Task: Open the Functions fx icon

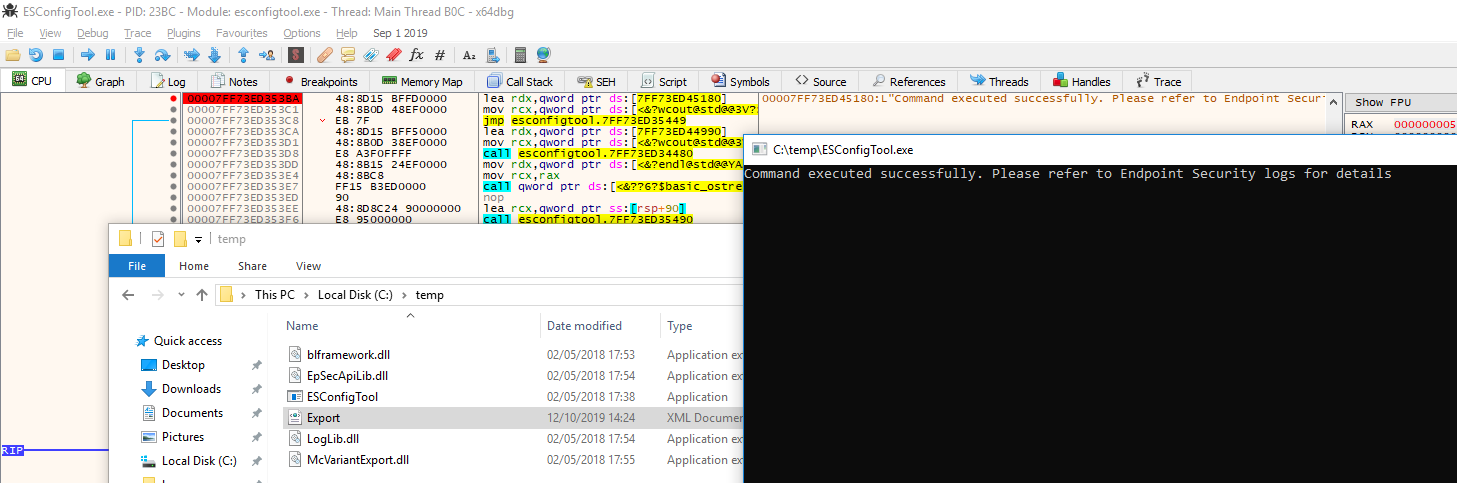Action: 417,55
